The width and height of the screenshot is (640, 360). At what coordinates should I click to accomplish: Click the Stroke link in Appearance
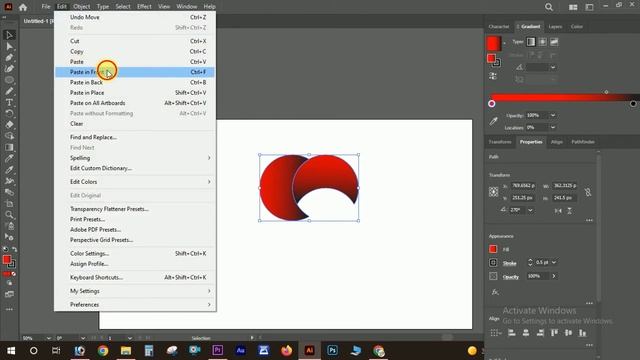509,263
